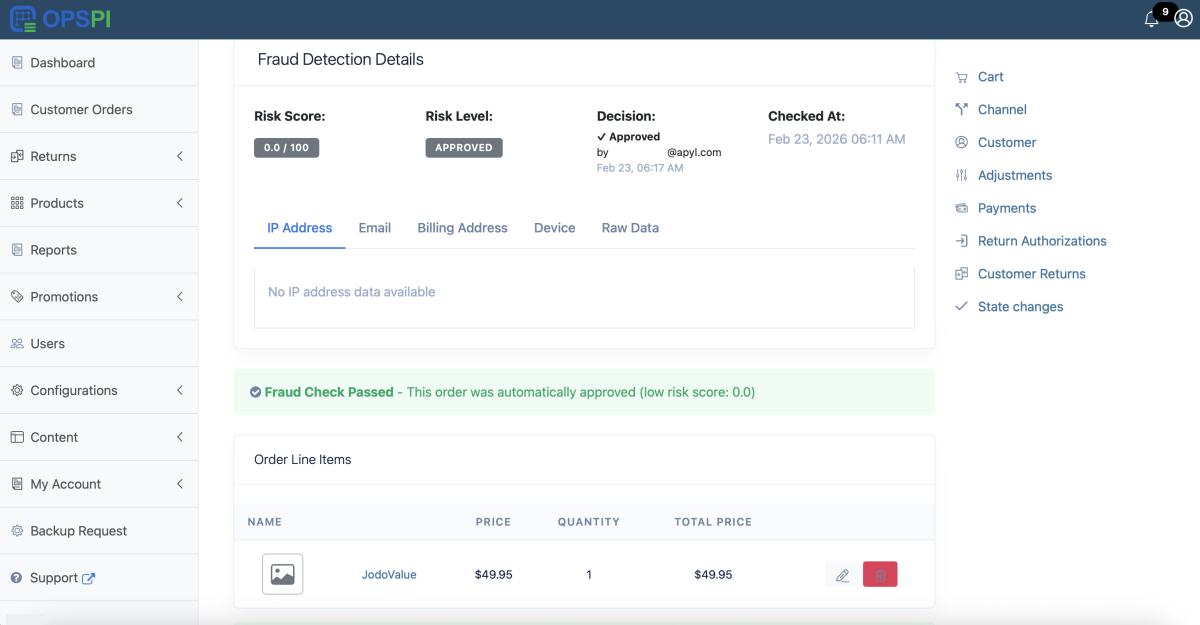Jump to Cart section link
The image size is (1200, 625).
click(x=991, y=77)
